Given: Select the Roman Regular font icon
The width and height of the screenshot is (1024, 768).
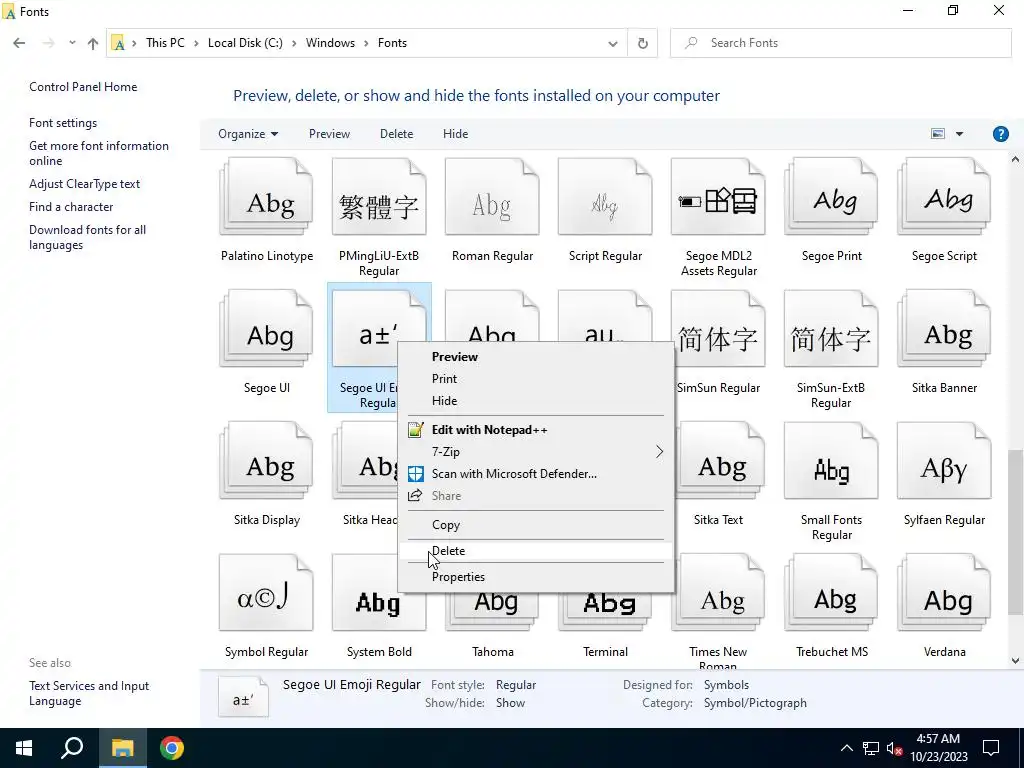Looking at the screenshot, I should pos(492,197).
